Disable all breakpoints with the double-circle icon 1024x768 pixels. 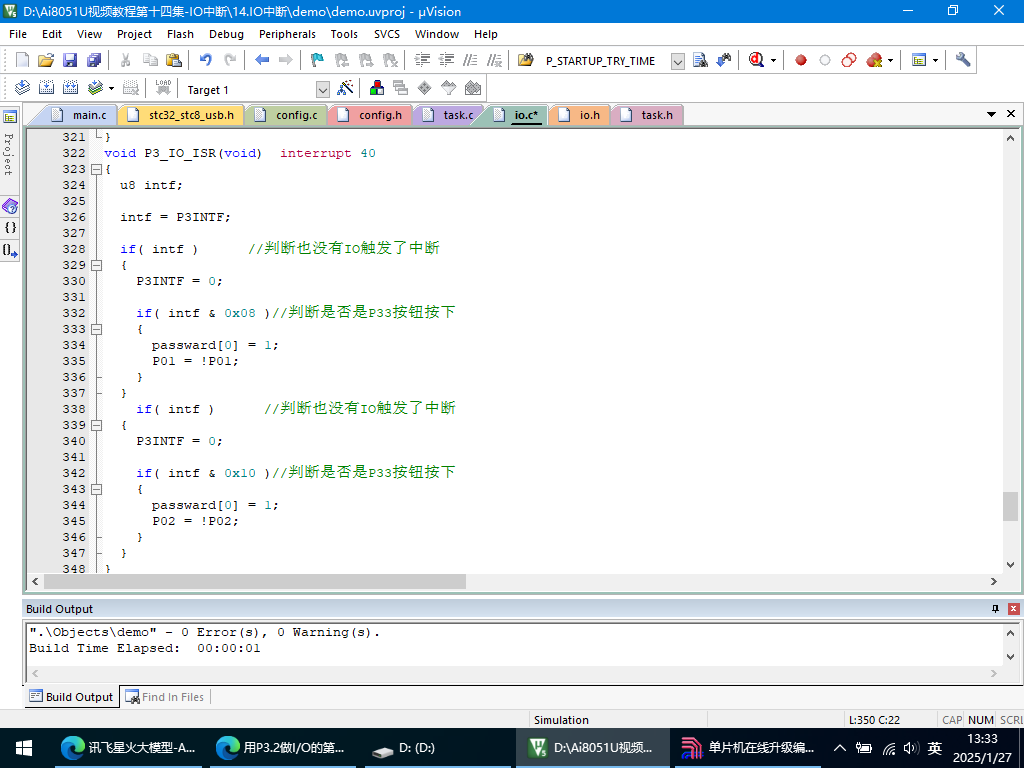pyautogui.click(x=848, y=60)
